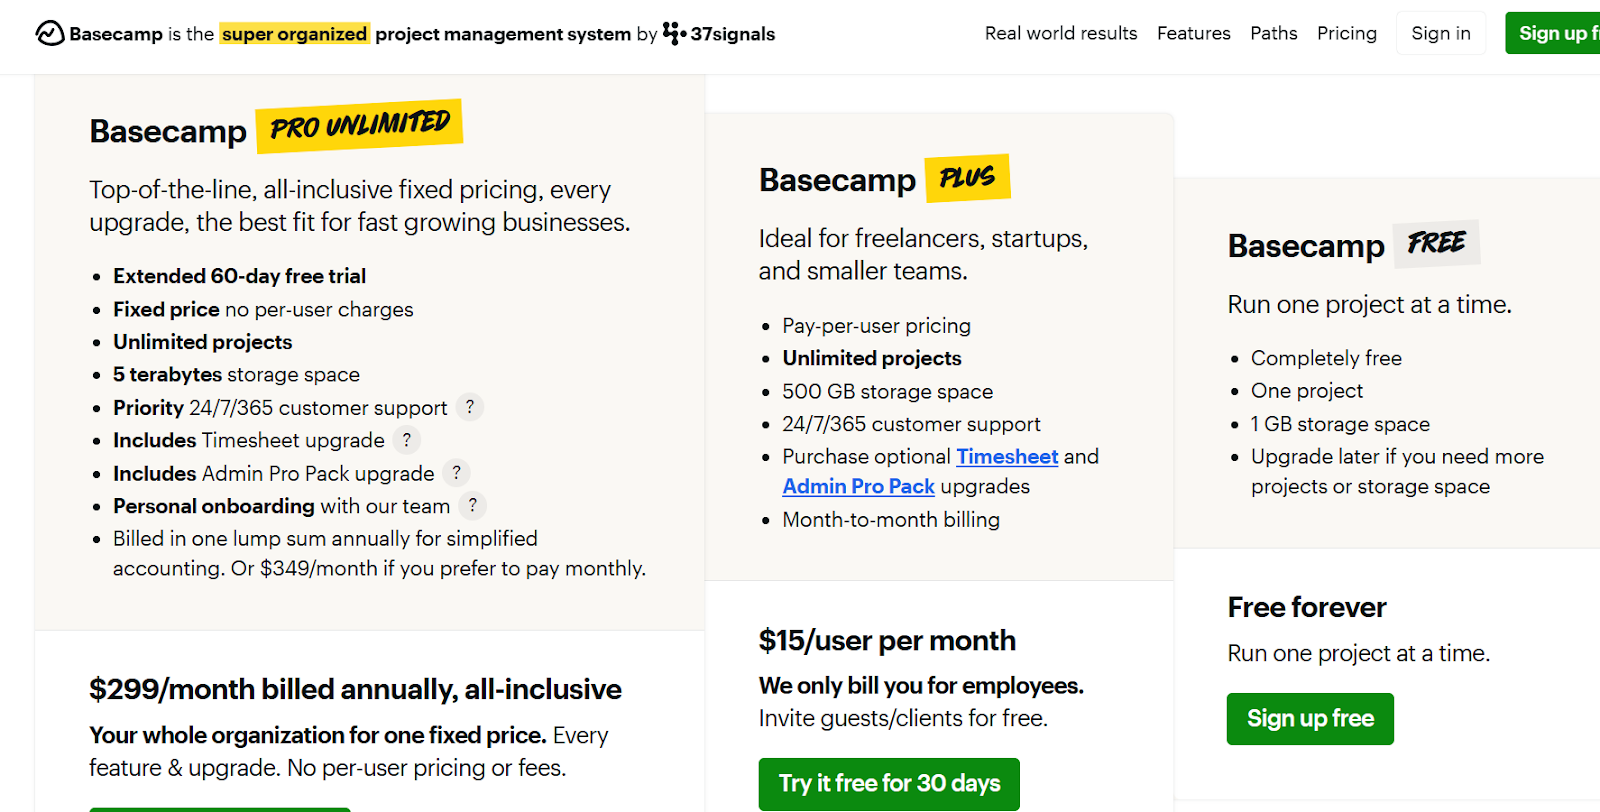Image resolution: width=1600 pixels, height=812 pixels.
Task: Open help tooltip beside Timesheet upgrade
Action: 406,440
